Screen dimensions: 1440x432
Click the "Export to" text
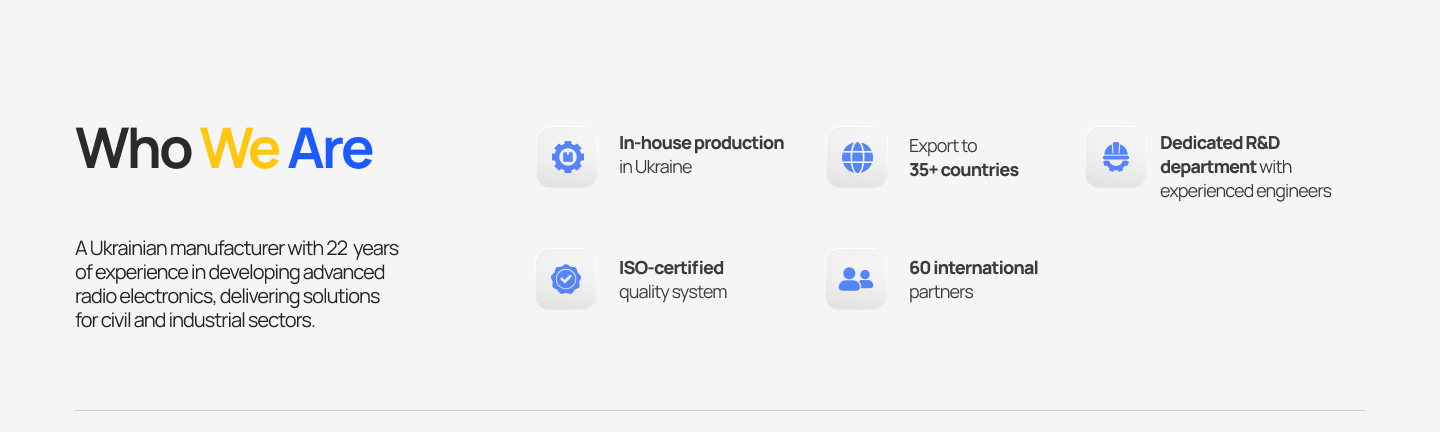(942, 146)
